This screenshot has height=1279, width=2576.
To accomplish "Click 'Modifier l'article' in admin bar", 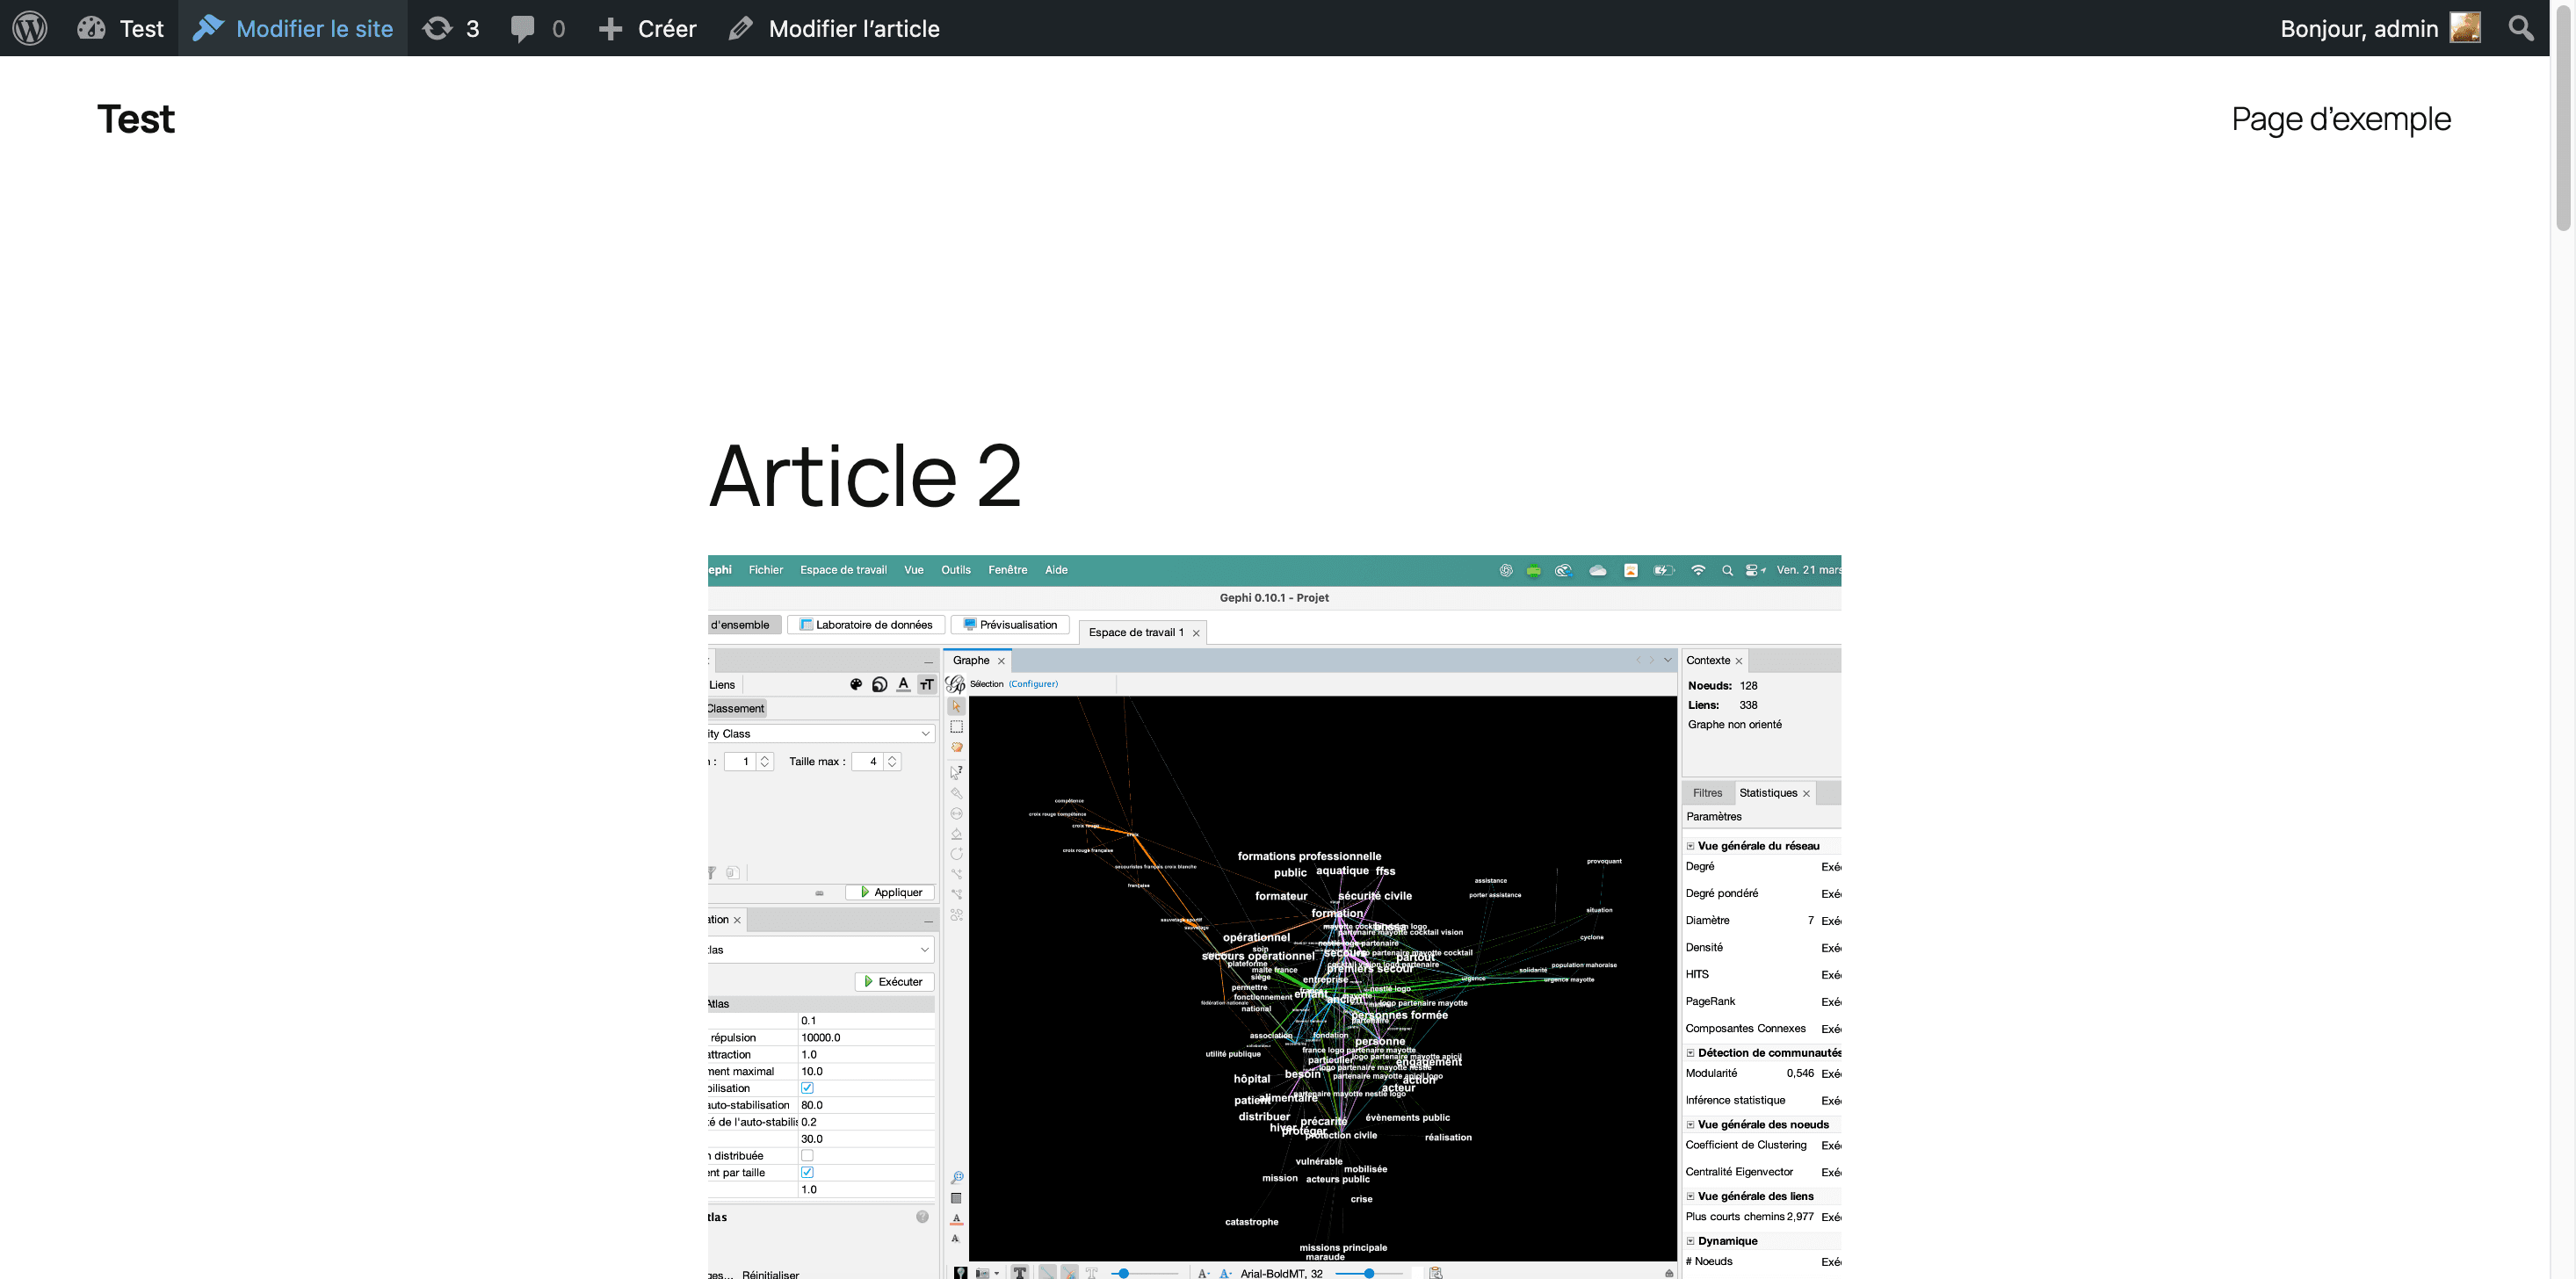I will (x=834, y=28).
